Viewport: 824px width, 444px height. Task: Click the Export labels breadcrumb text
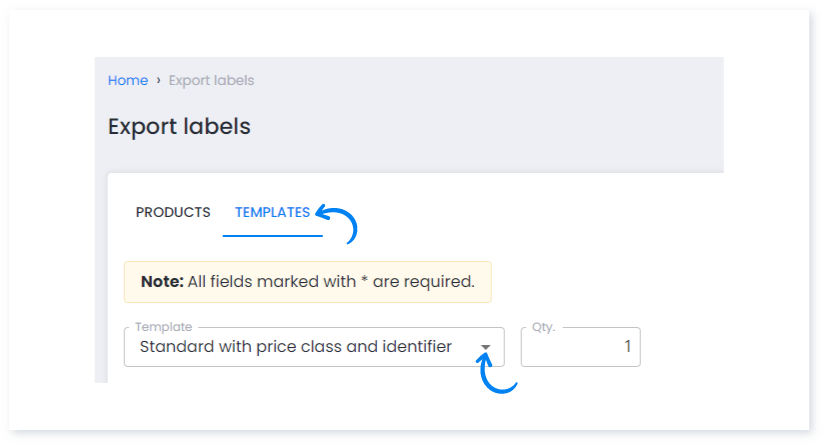211,80
